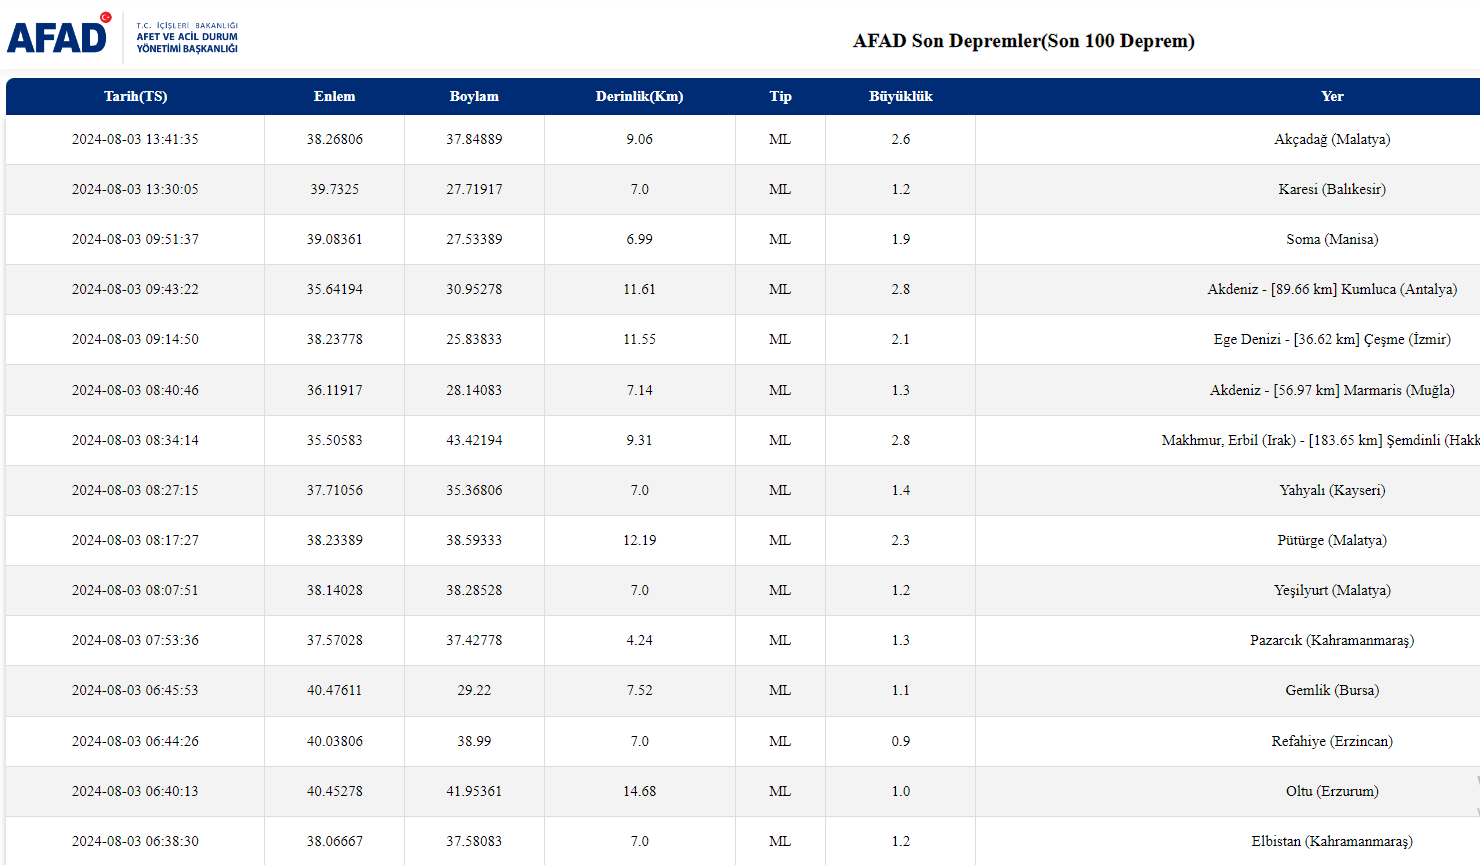The height and width of the screenshot is (865, 1480).
Task: Click magnitude value 0.9
Action: coord(900,741)
